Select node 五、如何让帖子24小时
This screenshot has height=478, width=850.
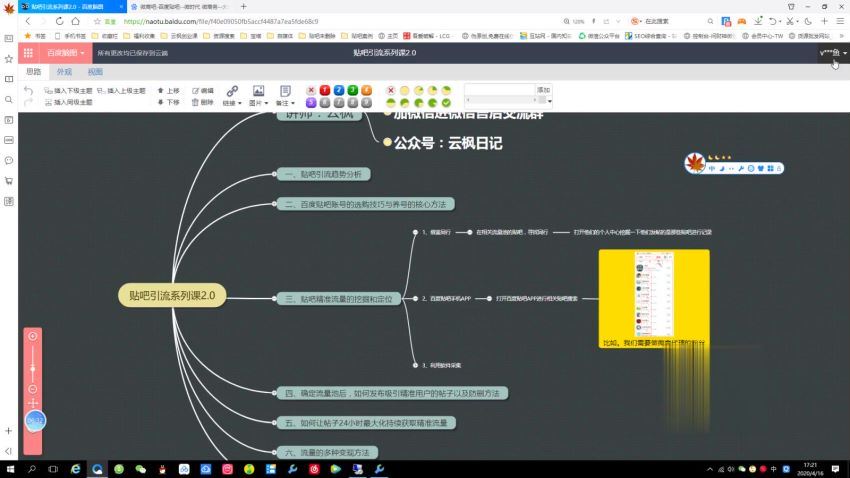[366, 423]
